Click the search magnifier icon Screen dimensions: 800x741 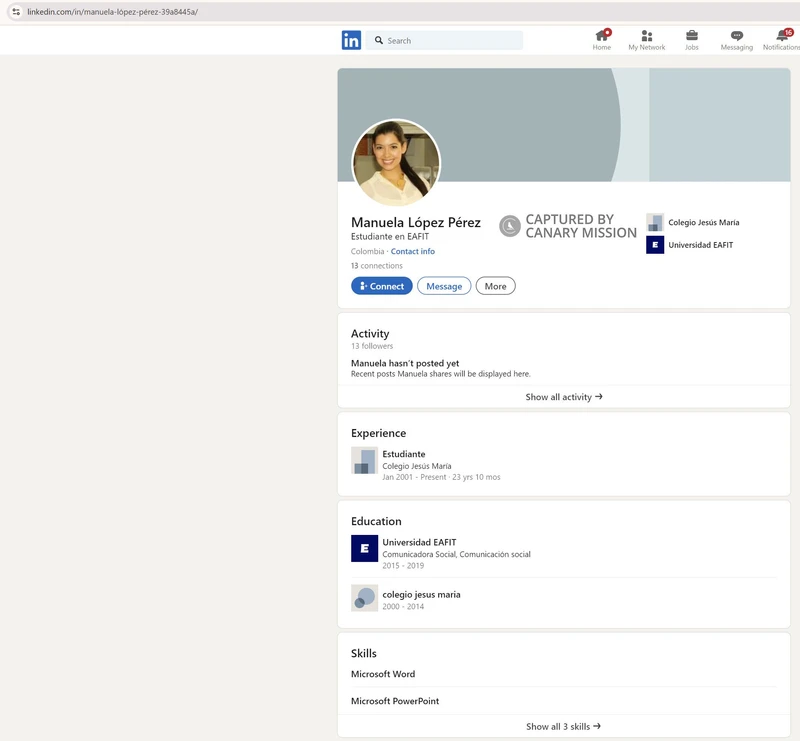[x=378, y=40]
